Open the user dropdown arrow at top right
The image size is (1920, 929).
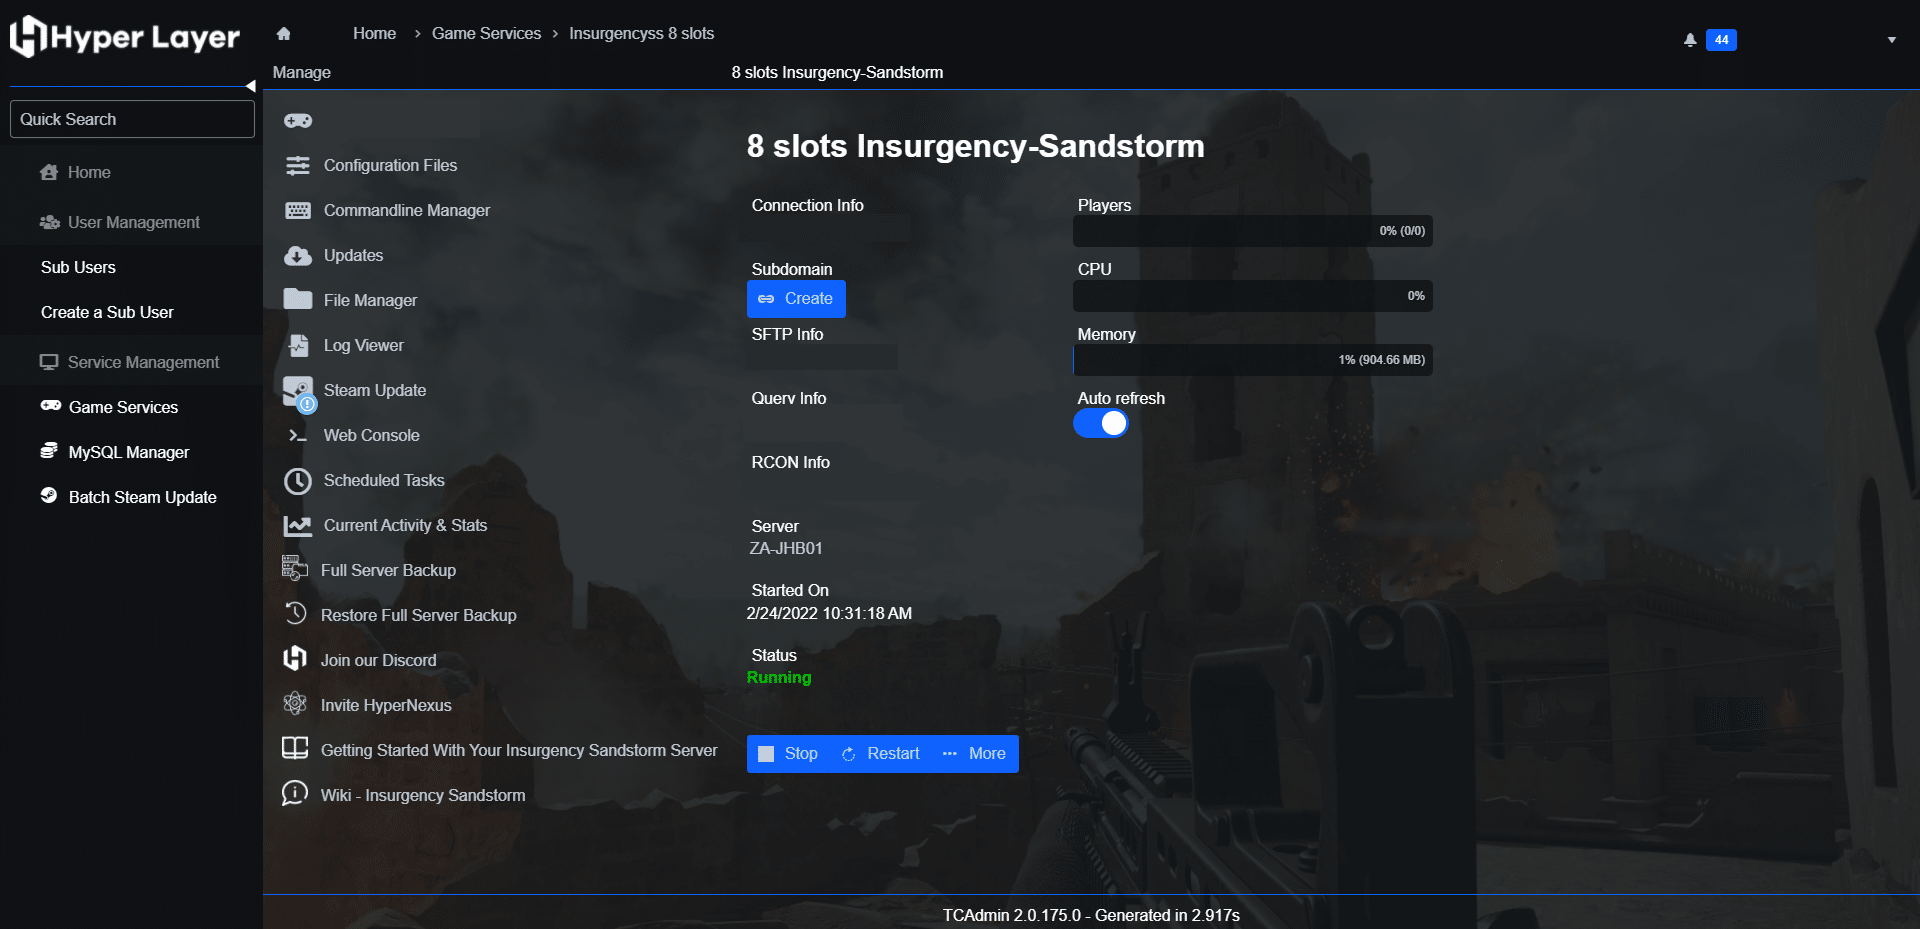(x=1892, y=40)
